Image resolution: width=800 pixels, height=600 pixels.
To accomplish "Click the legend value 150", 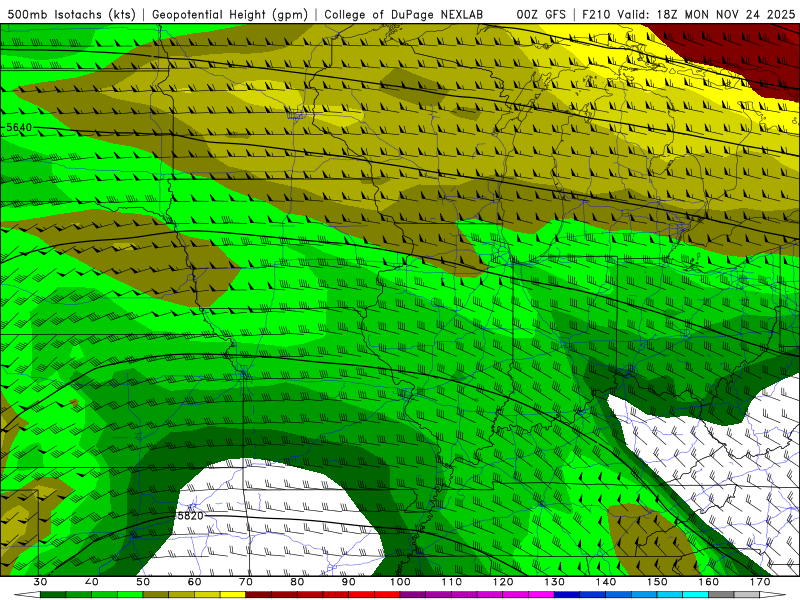I will [657, 582].
